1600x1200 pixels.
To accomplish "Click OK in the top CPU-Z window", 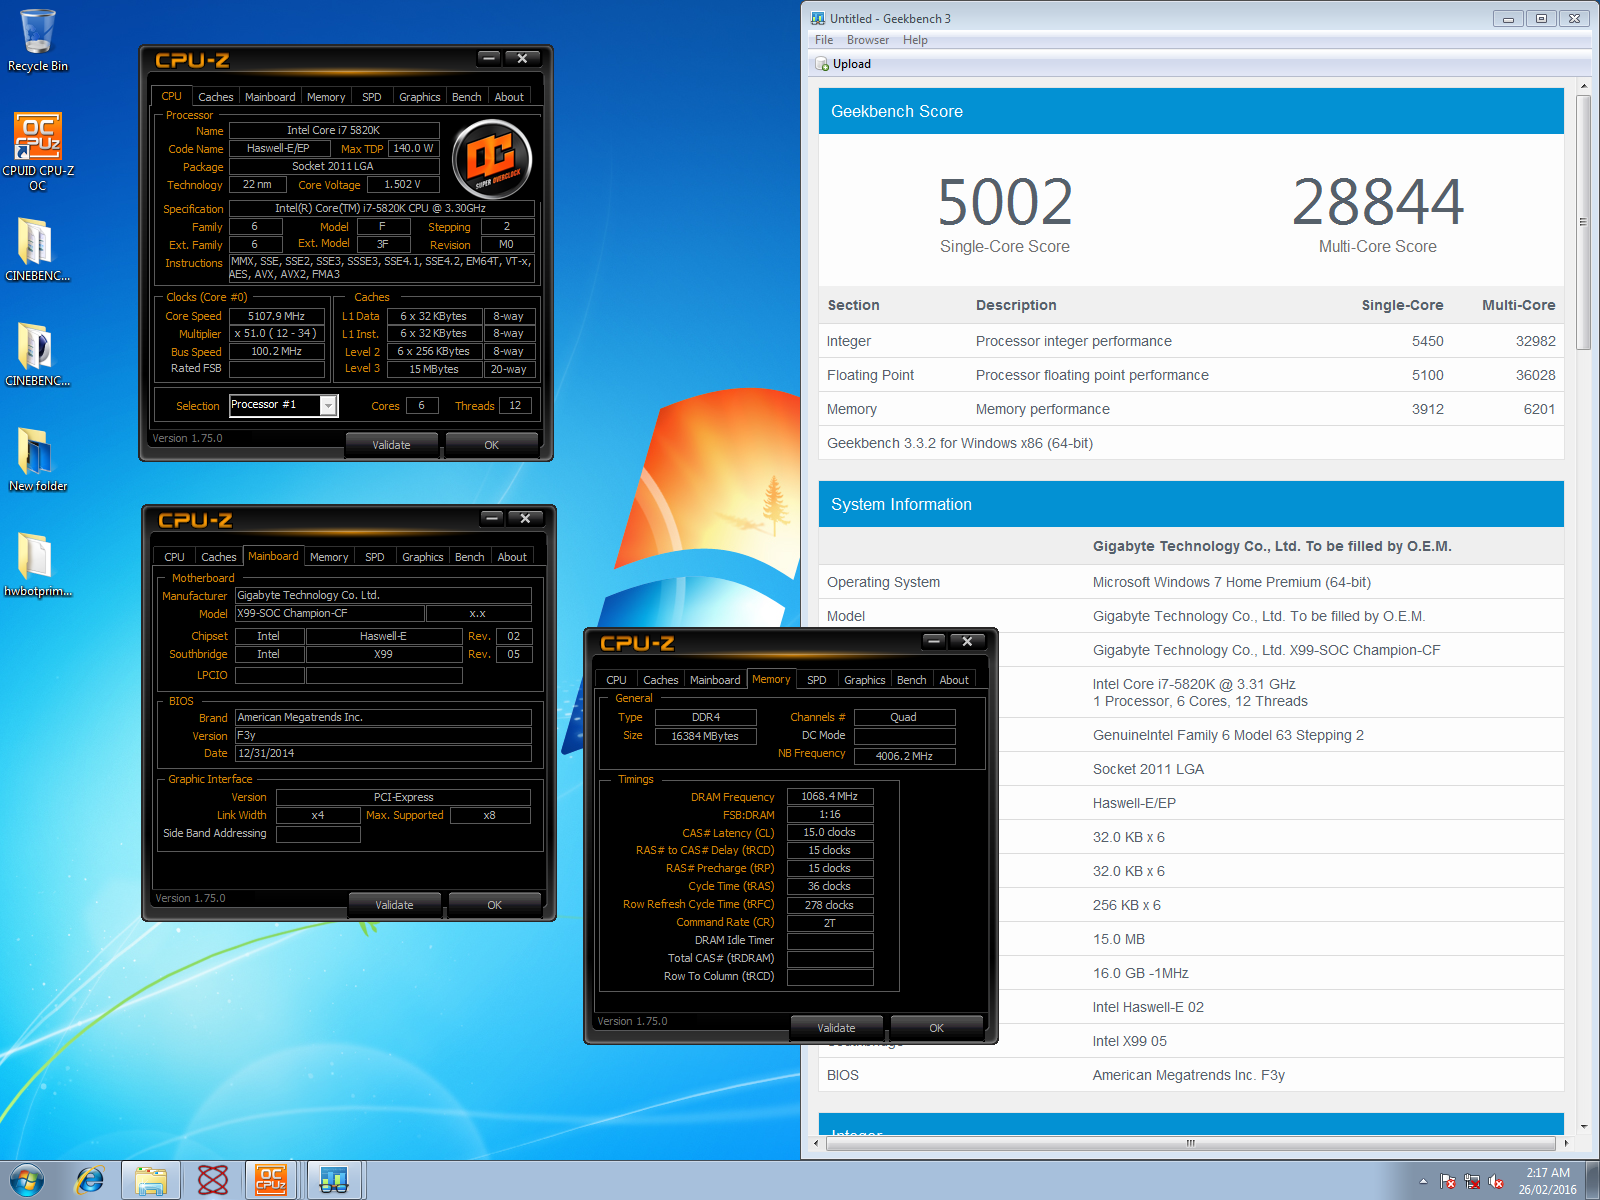I will click(491, 445).
